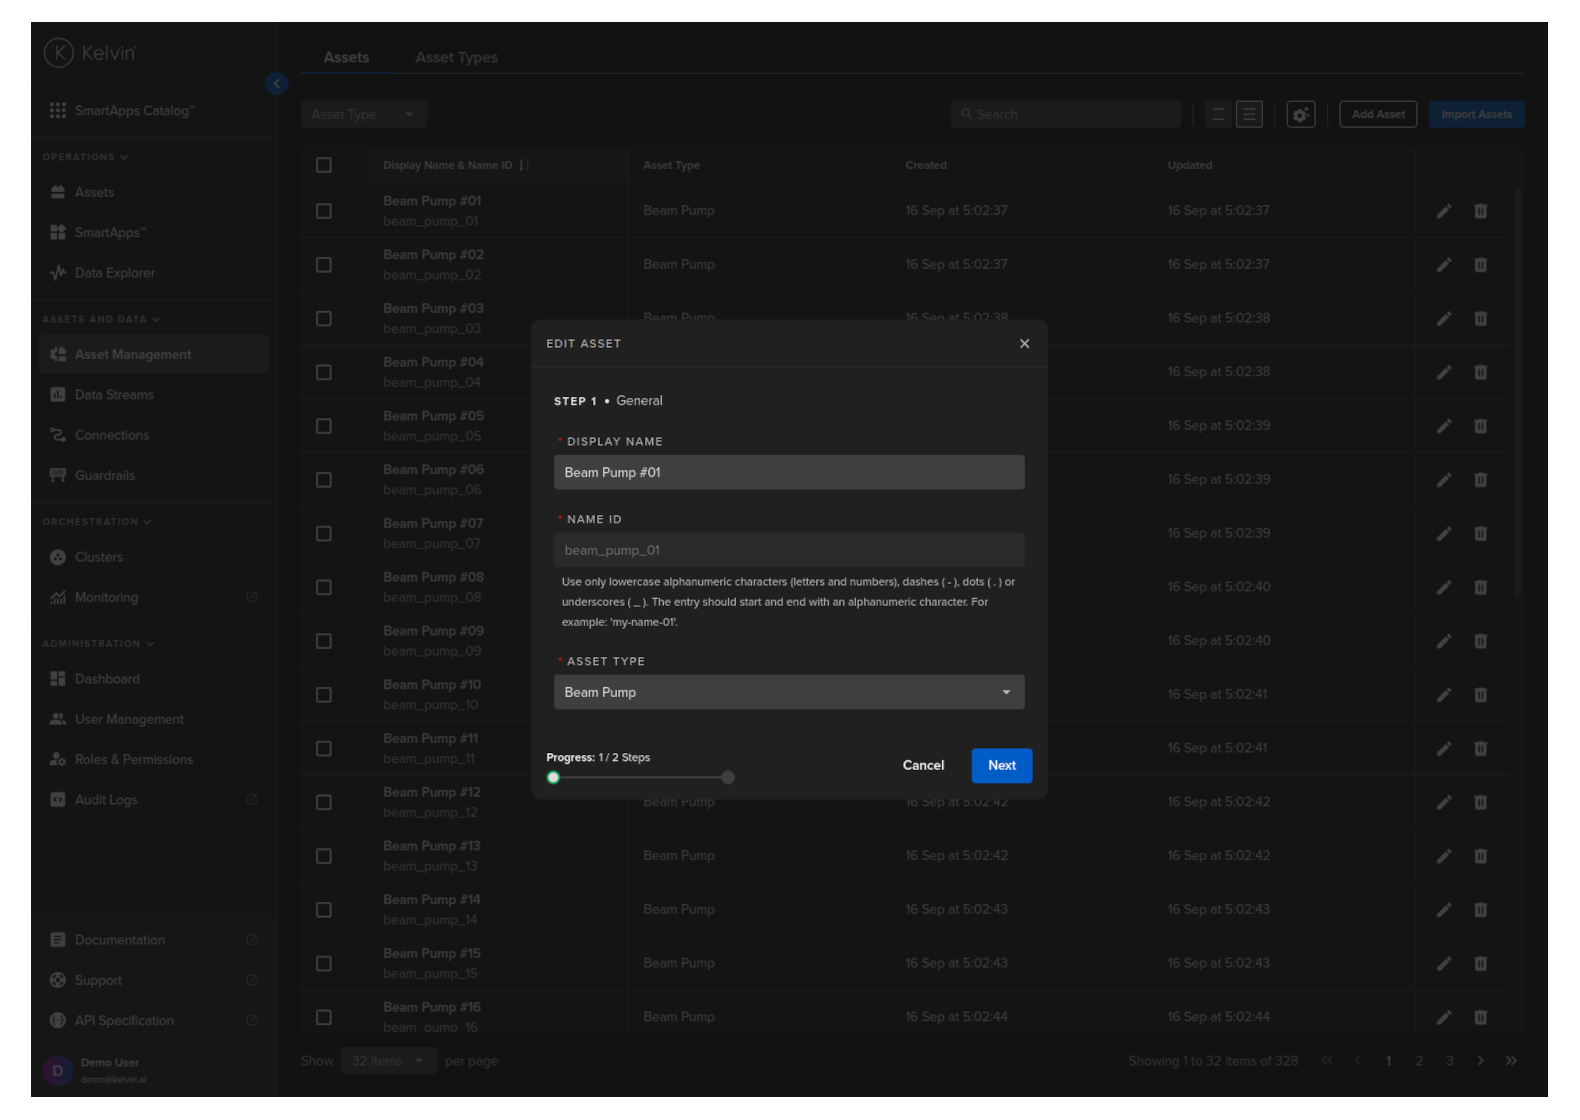This screenshot has width=1580, height=1120.
Task: Click edit pencil icon for Beam Pump #01
Action: click(x=1443, y=211)
